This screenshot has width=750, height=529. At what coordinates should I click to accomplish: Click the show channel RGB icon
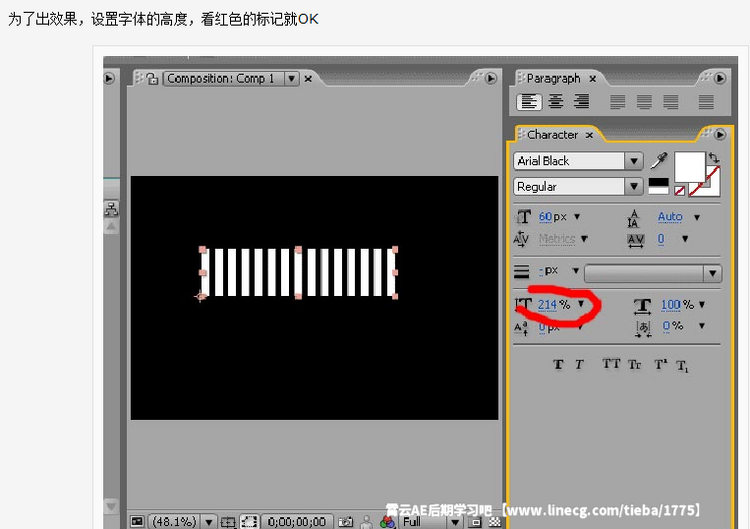coord(387,521)
